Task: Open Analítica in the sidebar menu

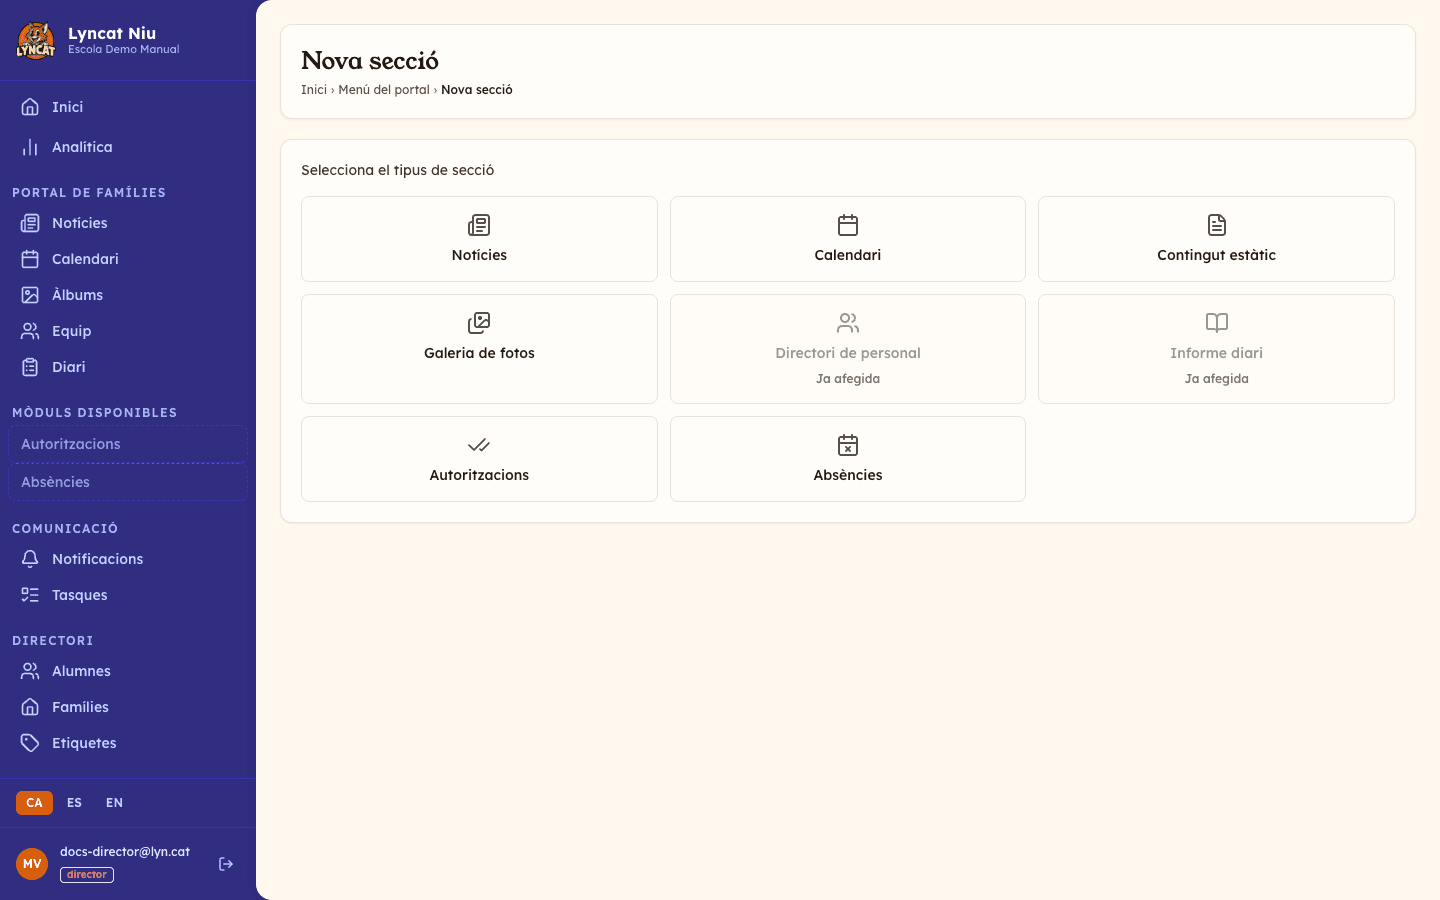Action: (x=128, y=147)
